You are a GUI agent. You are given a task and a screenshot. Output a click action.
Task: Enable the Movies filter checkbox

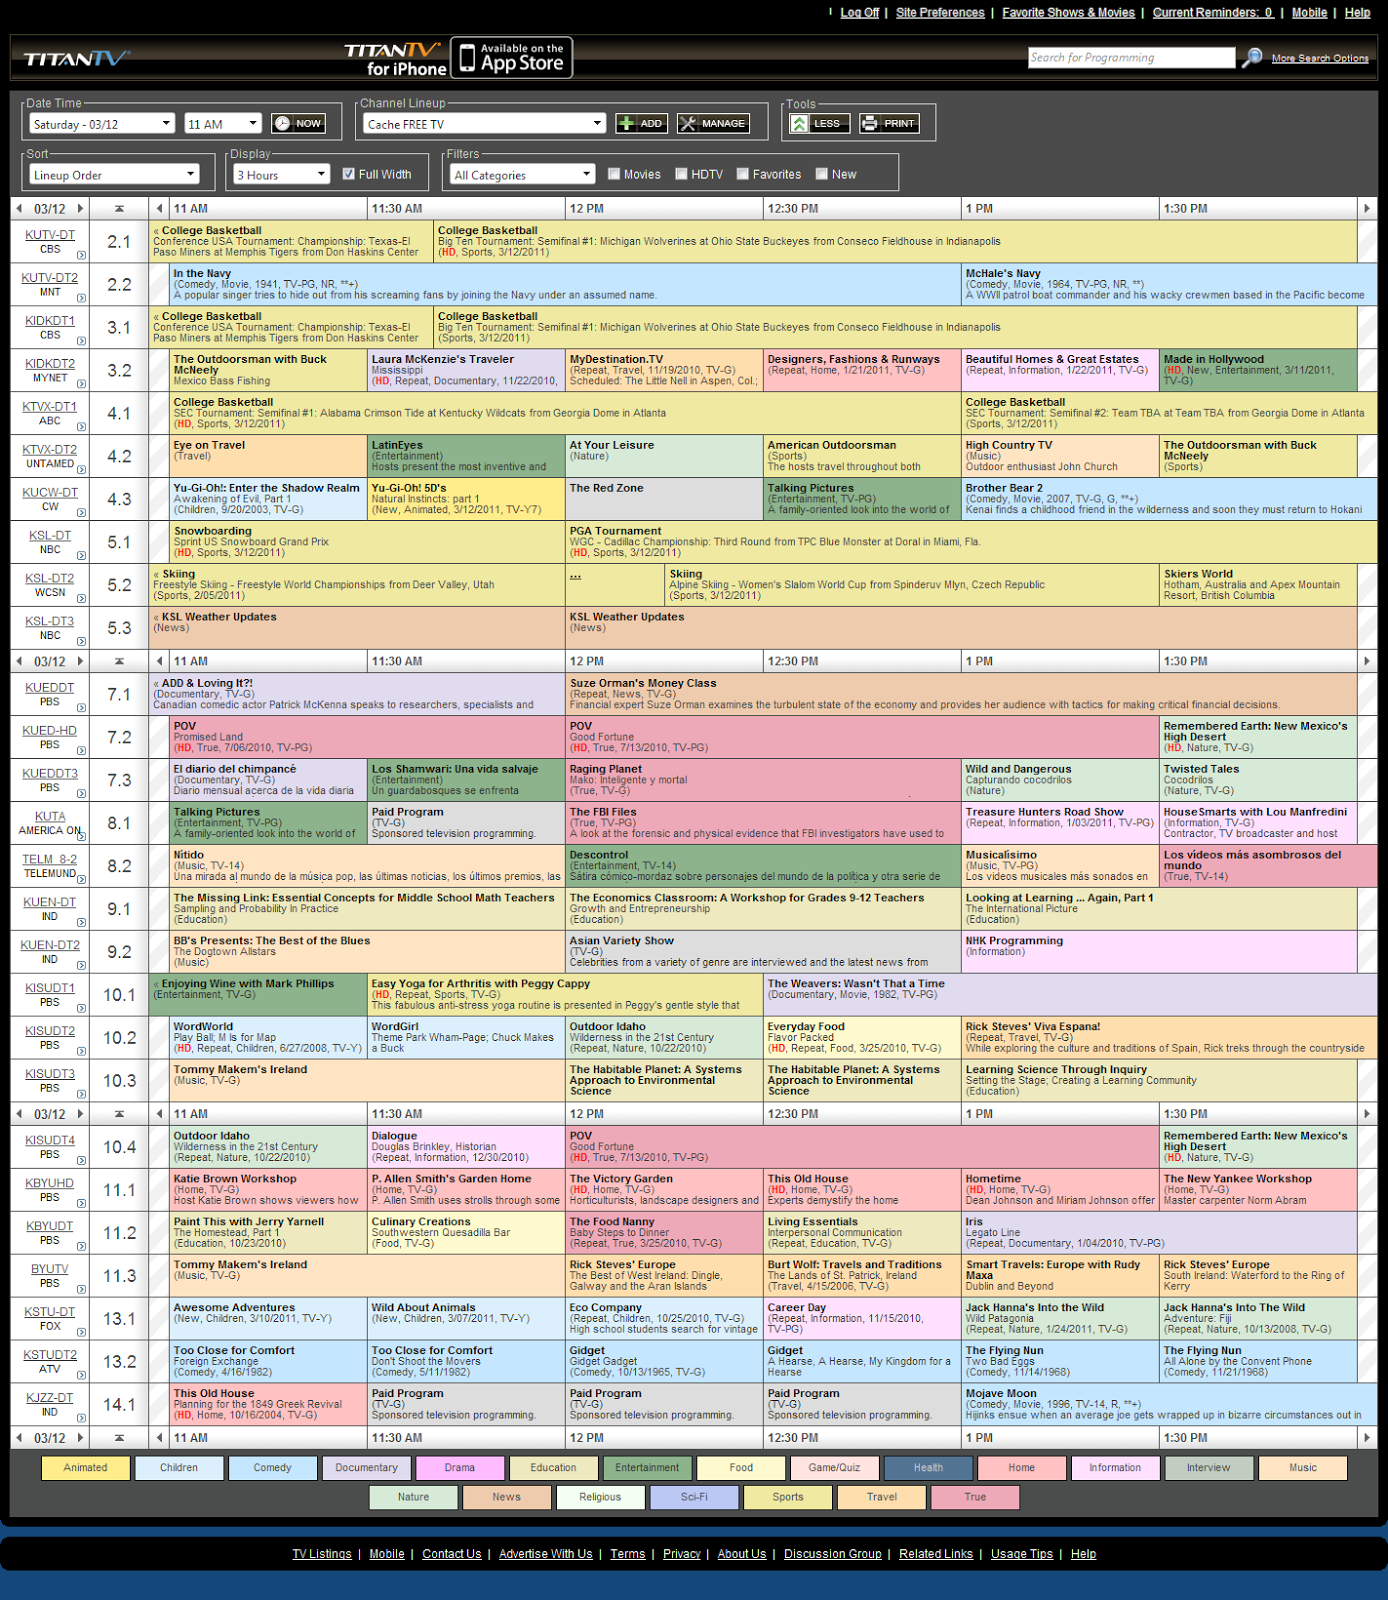614,174
